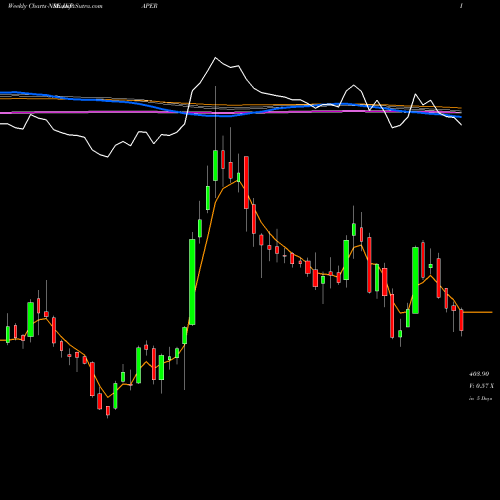This screenshot has height=500, width=500.
Task: Select the tallest green breakout candle
Action: [x=192, y=282]
